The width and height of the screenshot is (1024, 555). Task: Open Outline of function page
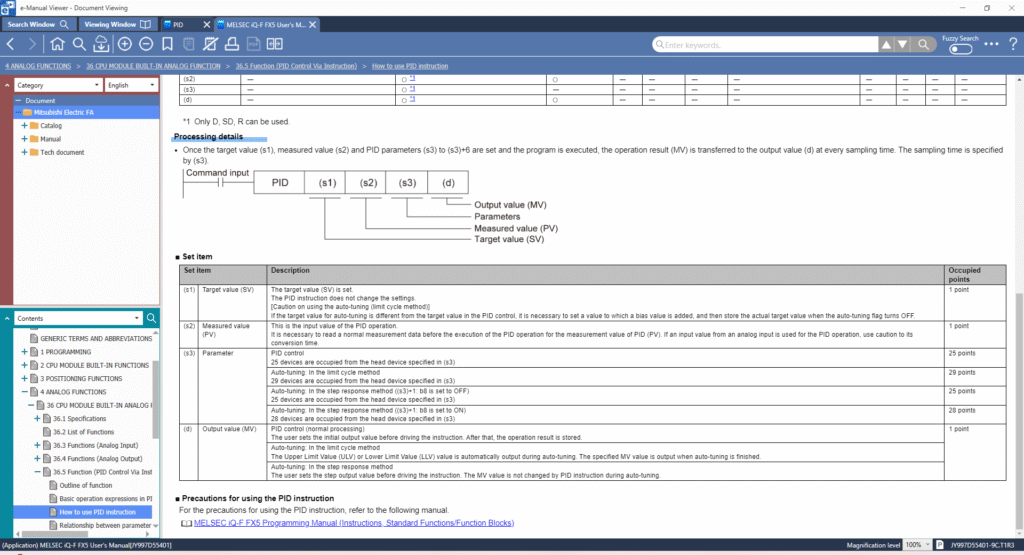[86, 485]
